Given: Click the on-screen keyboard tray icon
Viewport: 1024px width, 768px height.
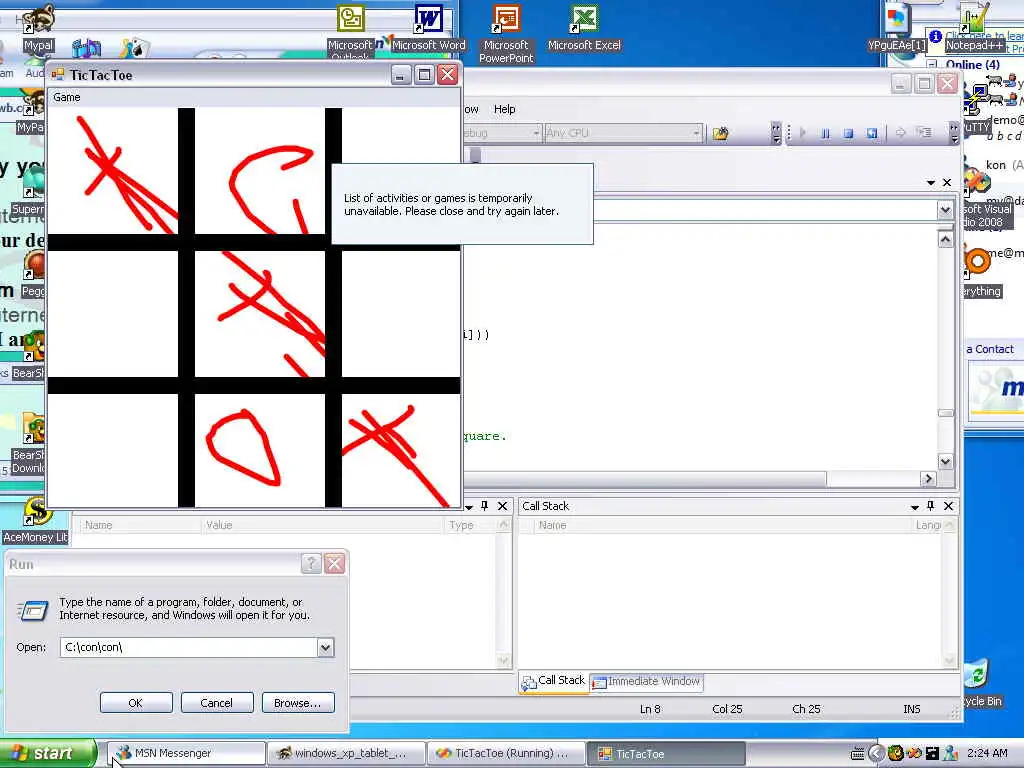Looking at the screenshot, I should [x=857, y=754].
